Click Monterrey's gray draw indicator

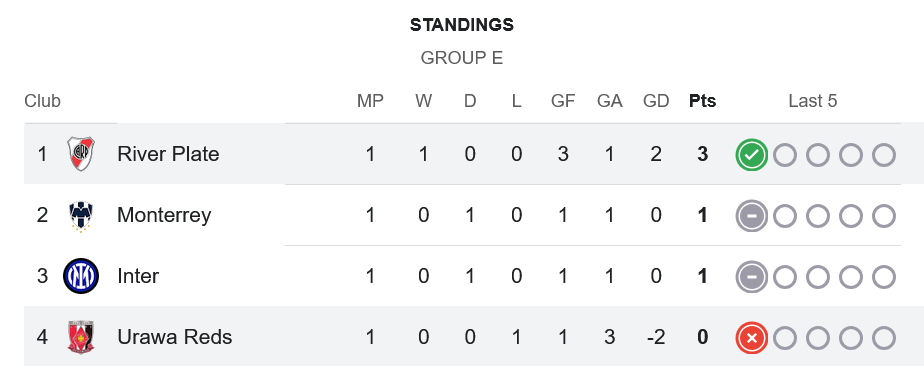pos(751,216)
